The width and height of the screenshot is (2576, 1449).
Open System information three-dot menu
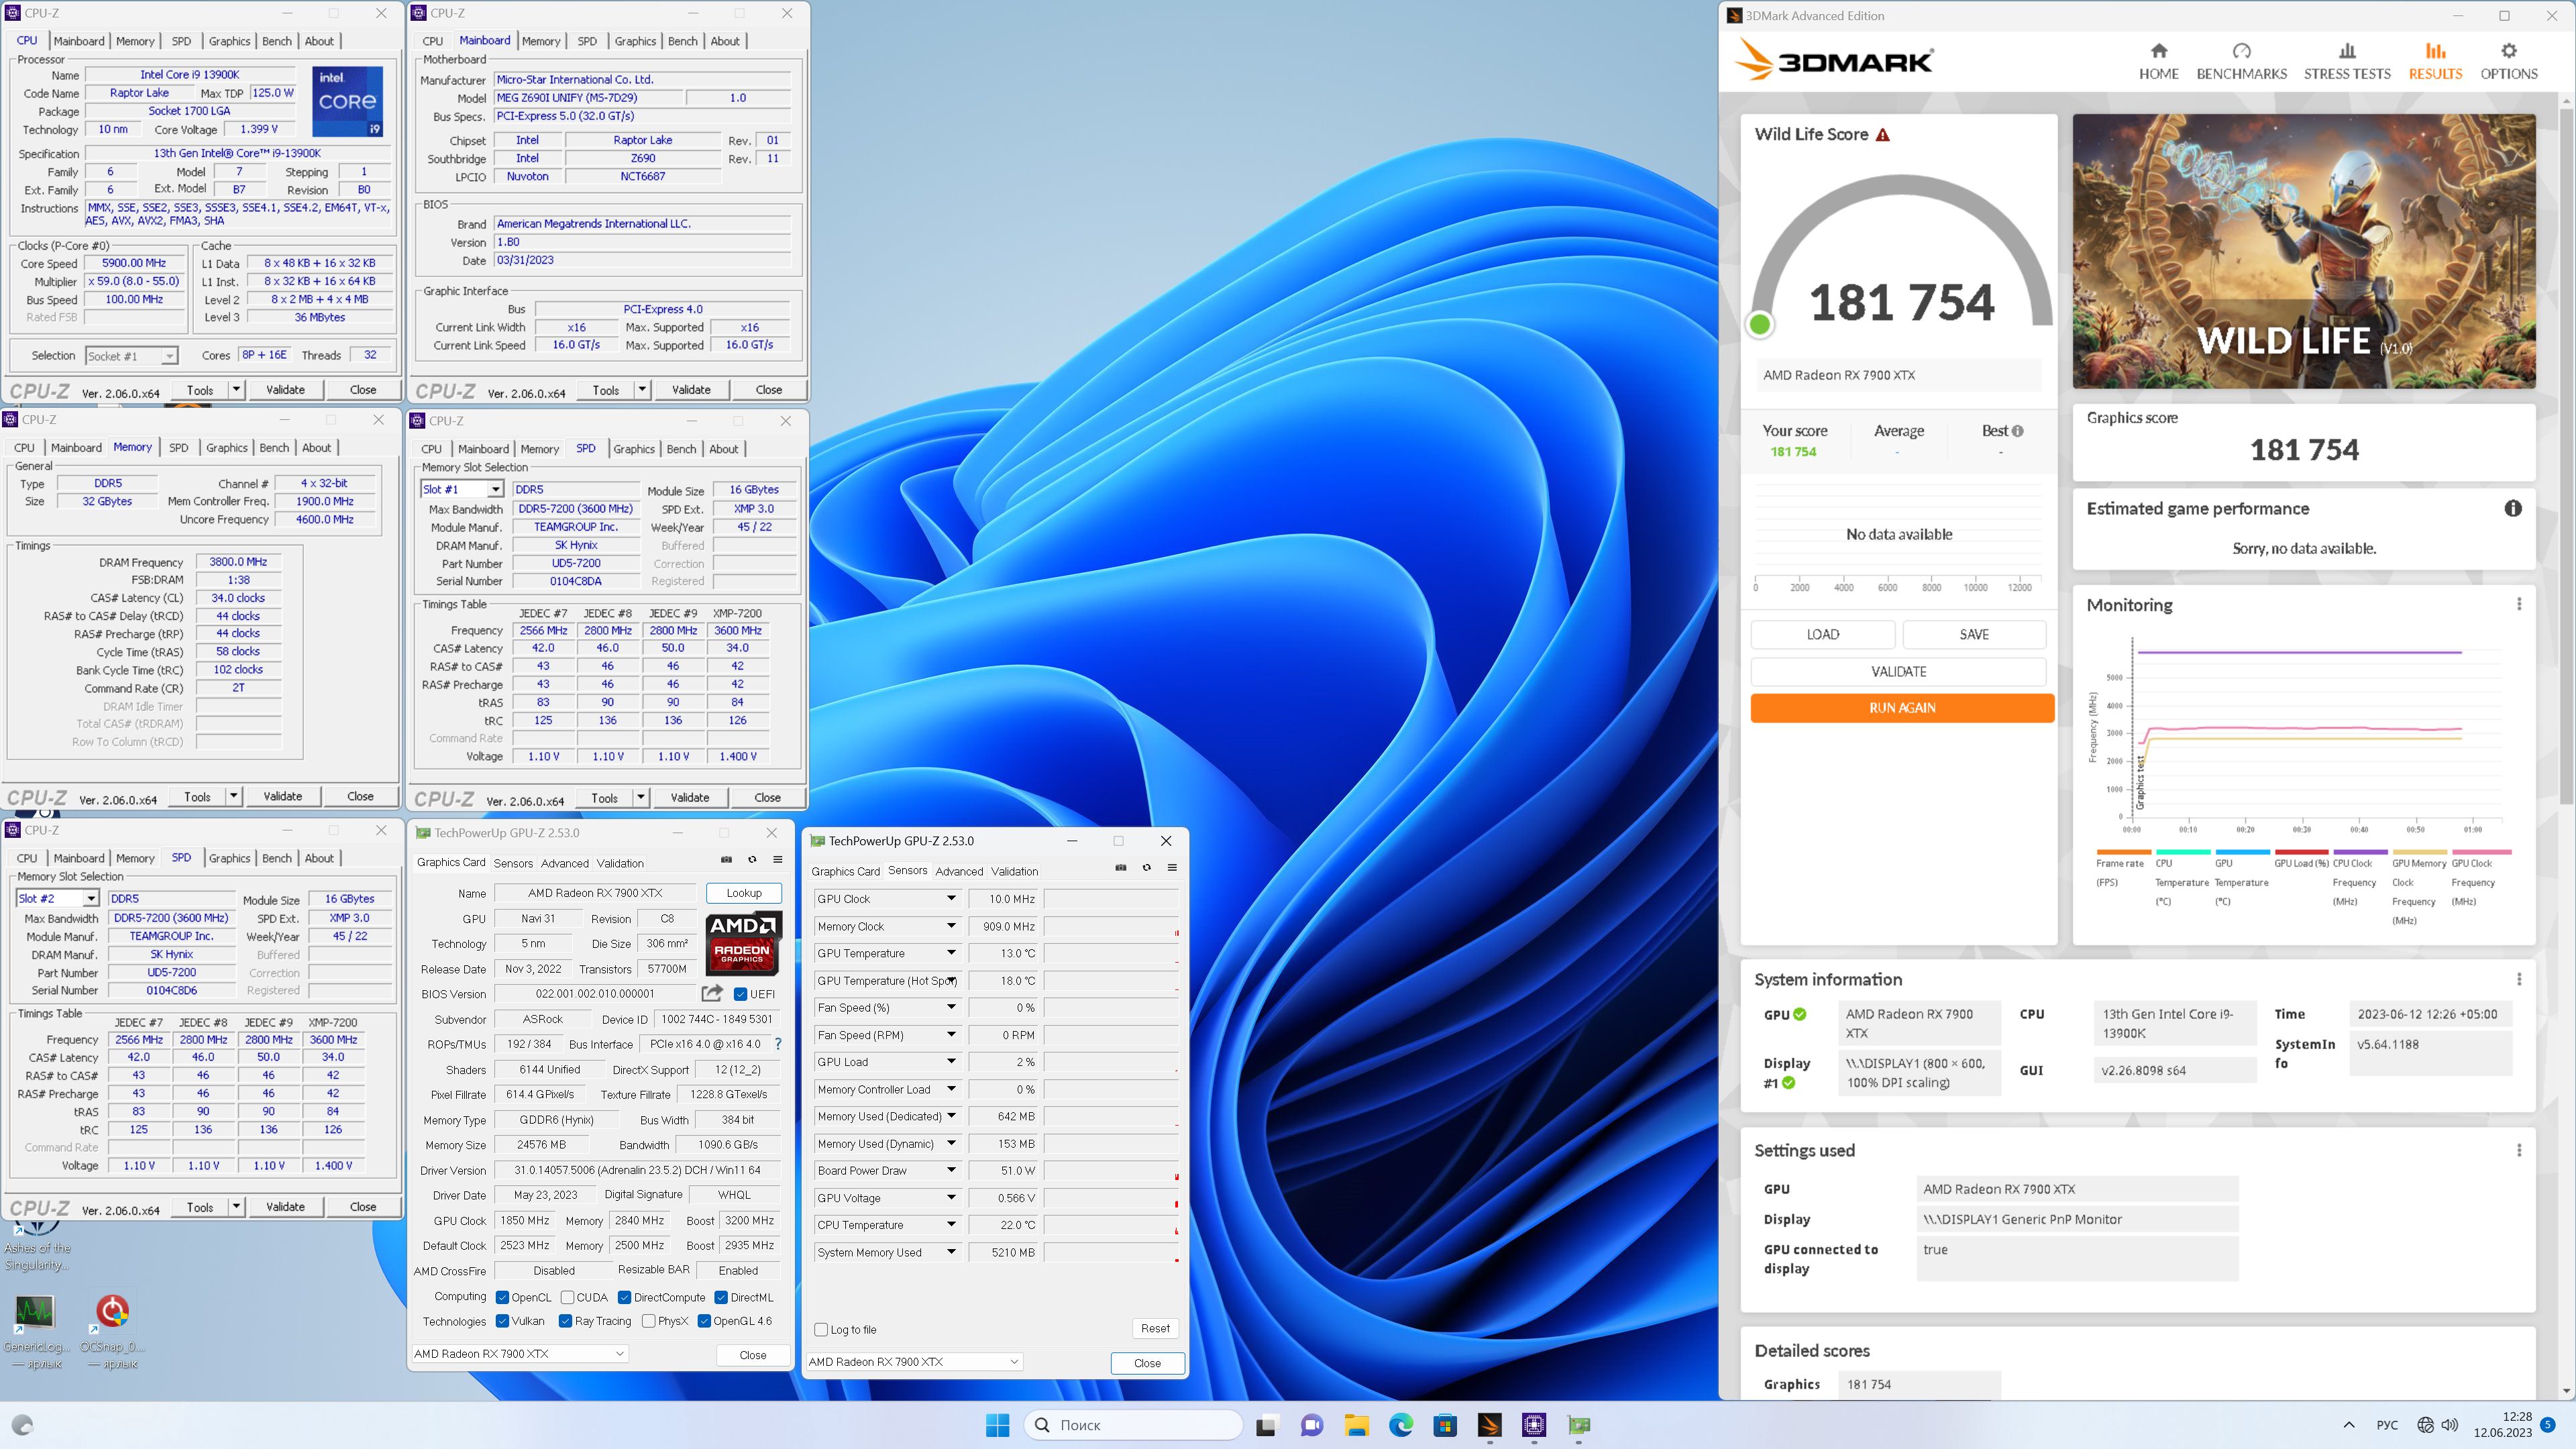tap(2518, 979)
